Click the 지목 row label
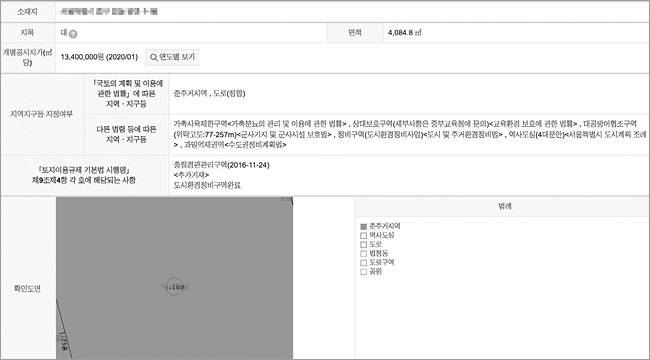The image size is (650, 360). [27, 33]
